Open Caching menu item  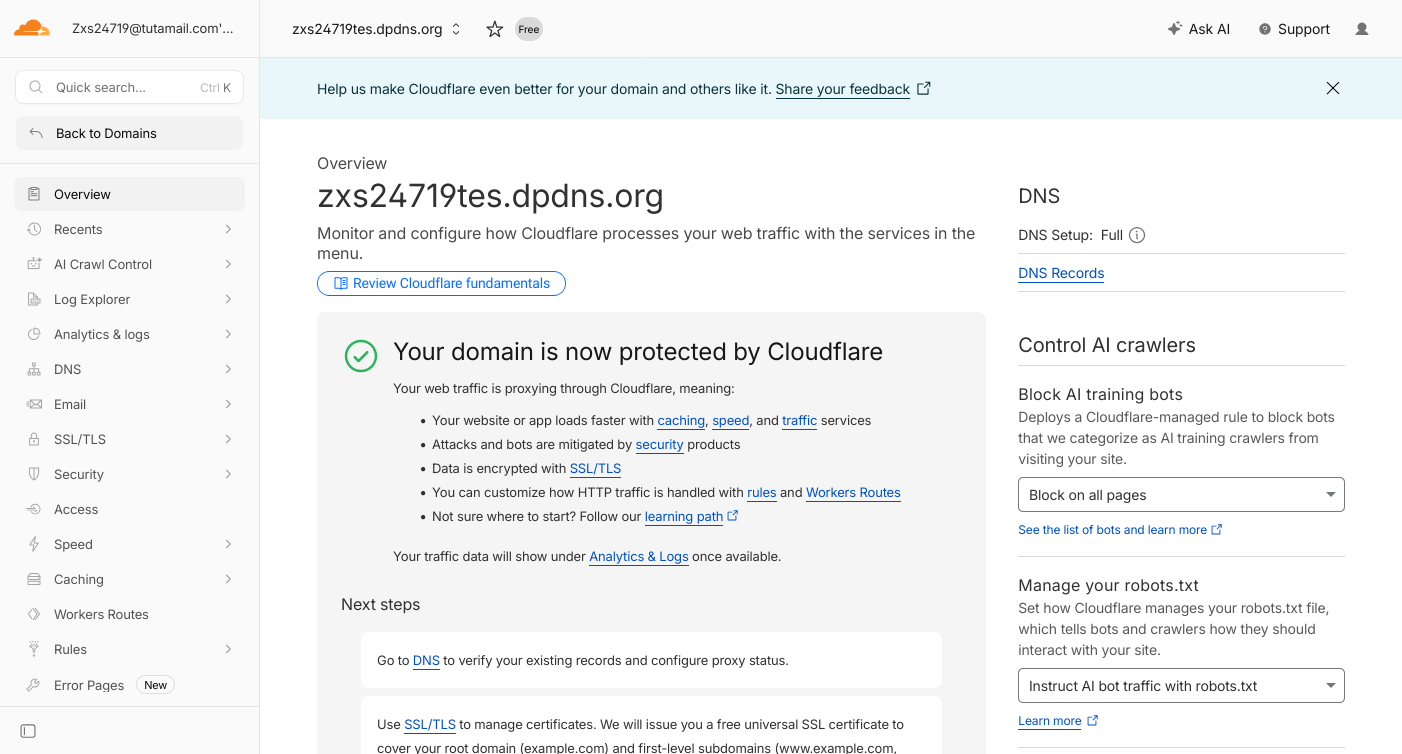[x=129, y=579]
